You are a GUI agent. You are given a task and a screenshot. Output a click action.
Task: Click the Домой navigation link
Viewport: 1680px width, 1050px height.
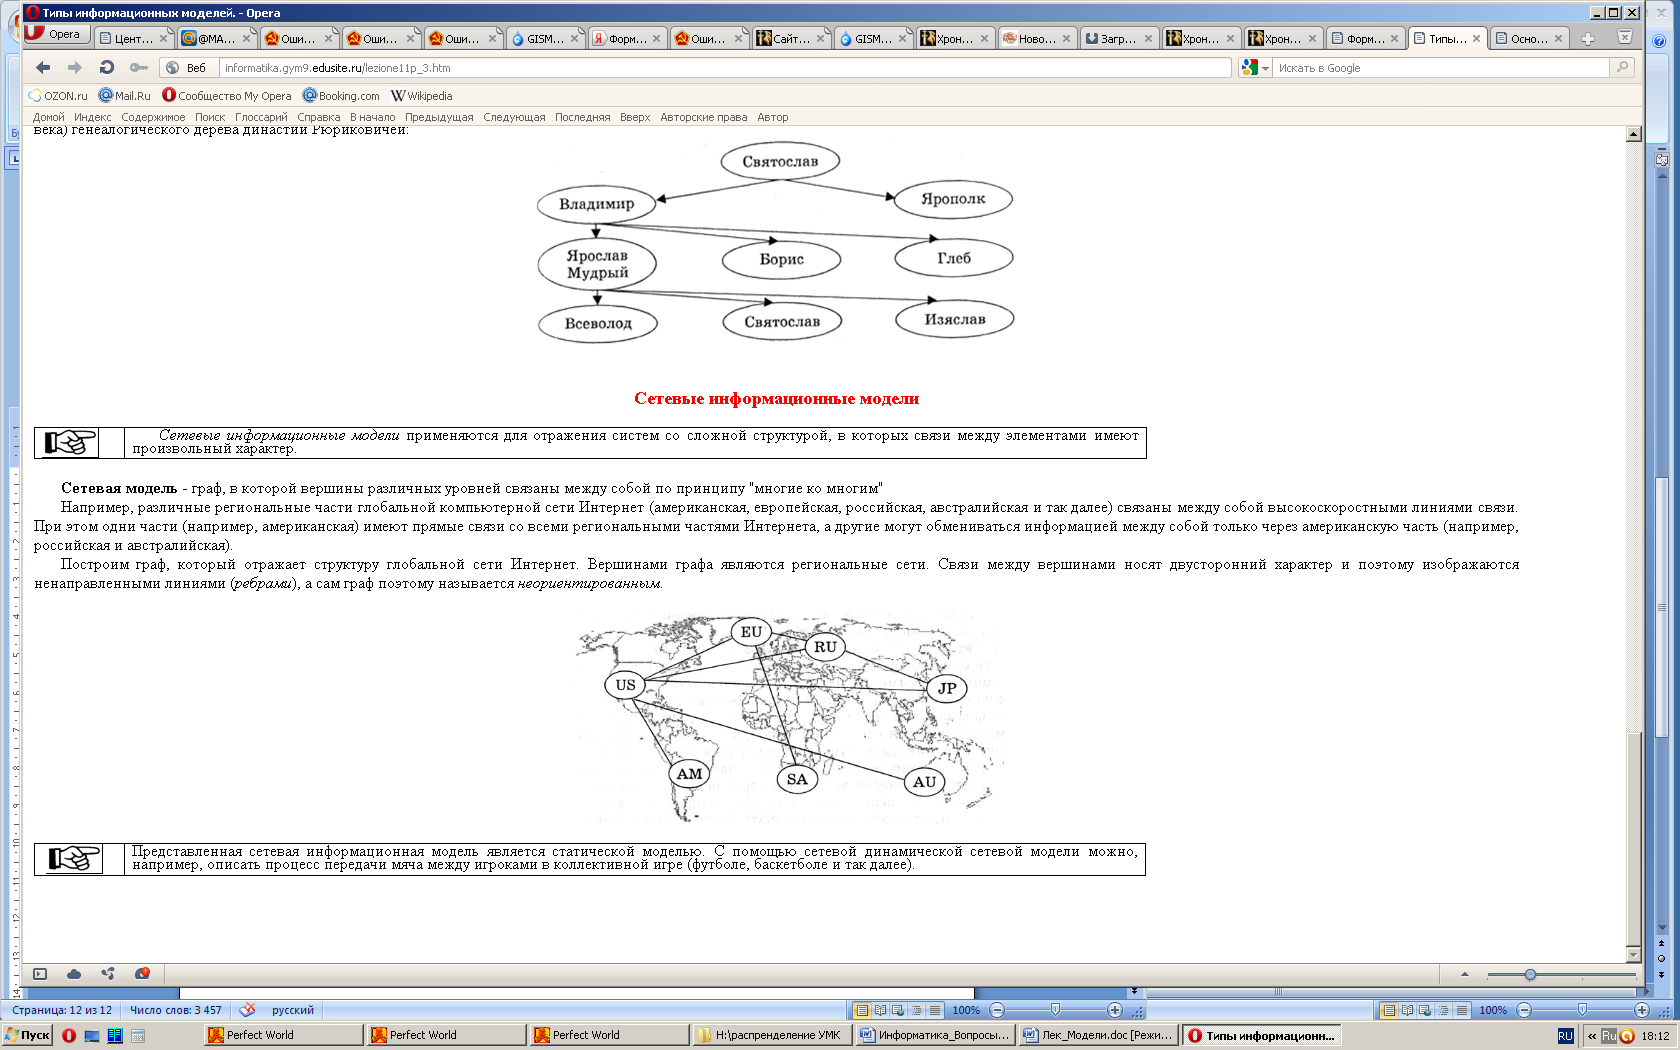(48, 117)
